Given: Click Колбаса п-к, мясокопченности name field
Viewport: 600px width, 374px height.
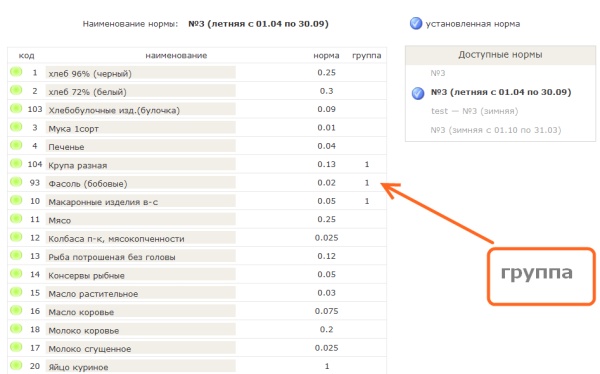Looking at the screenshot, I should point(140,238).
